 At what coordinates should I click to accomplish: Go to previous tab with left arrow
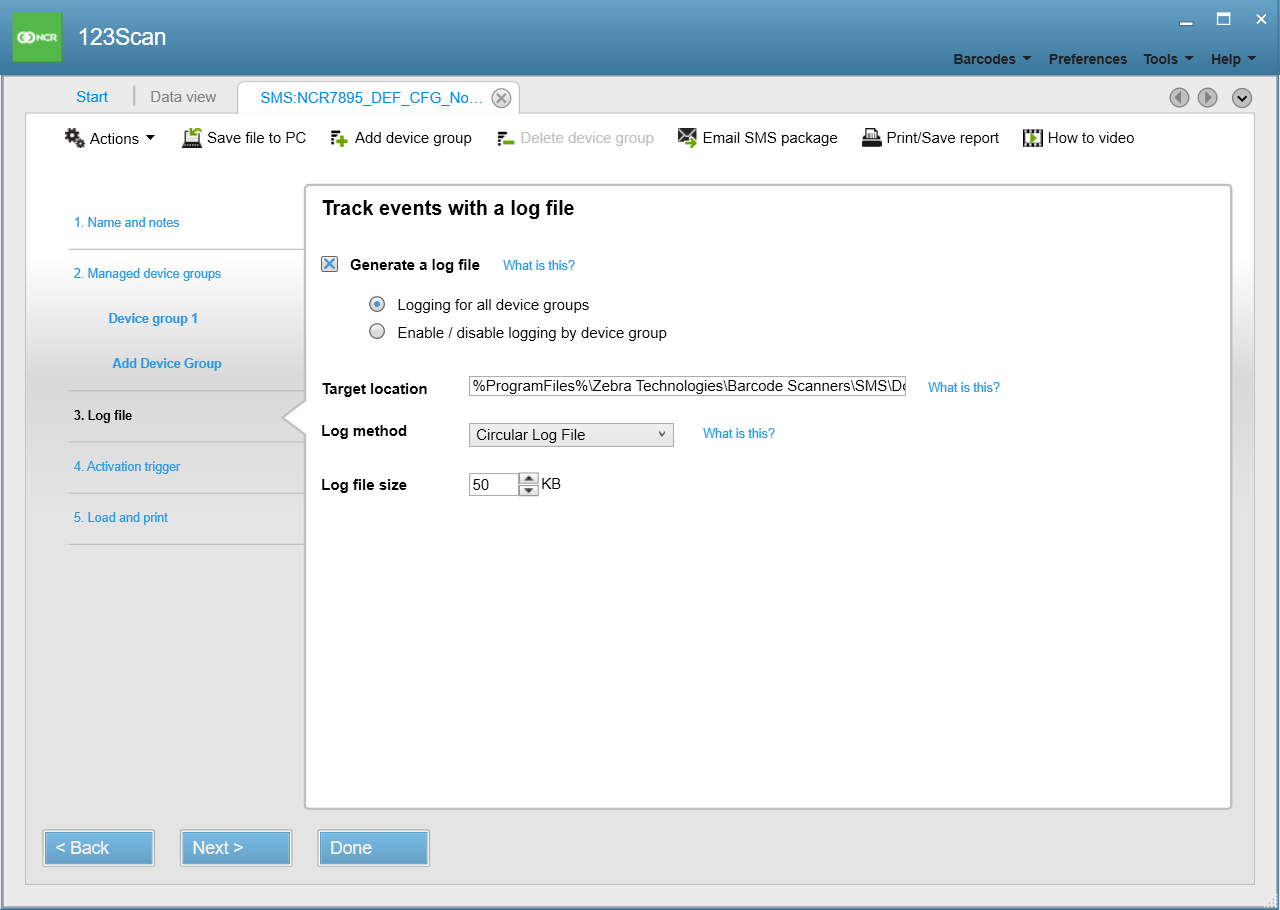pyautogui.click(x=1179, y=97)
